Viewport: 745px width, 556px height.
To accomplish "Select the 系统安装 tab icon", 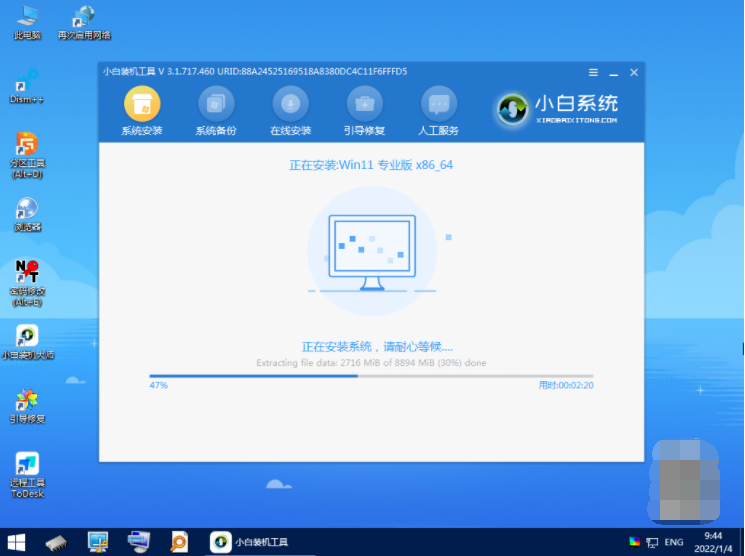I will [141, 105].
